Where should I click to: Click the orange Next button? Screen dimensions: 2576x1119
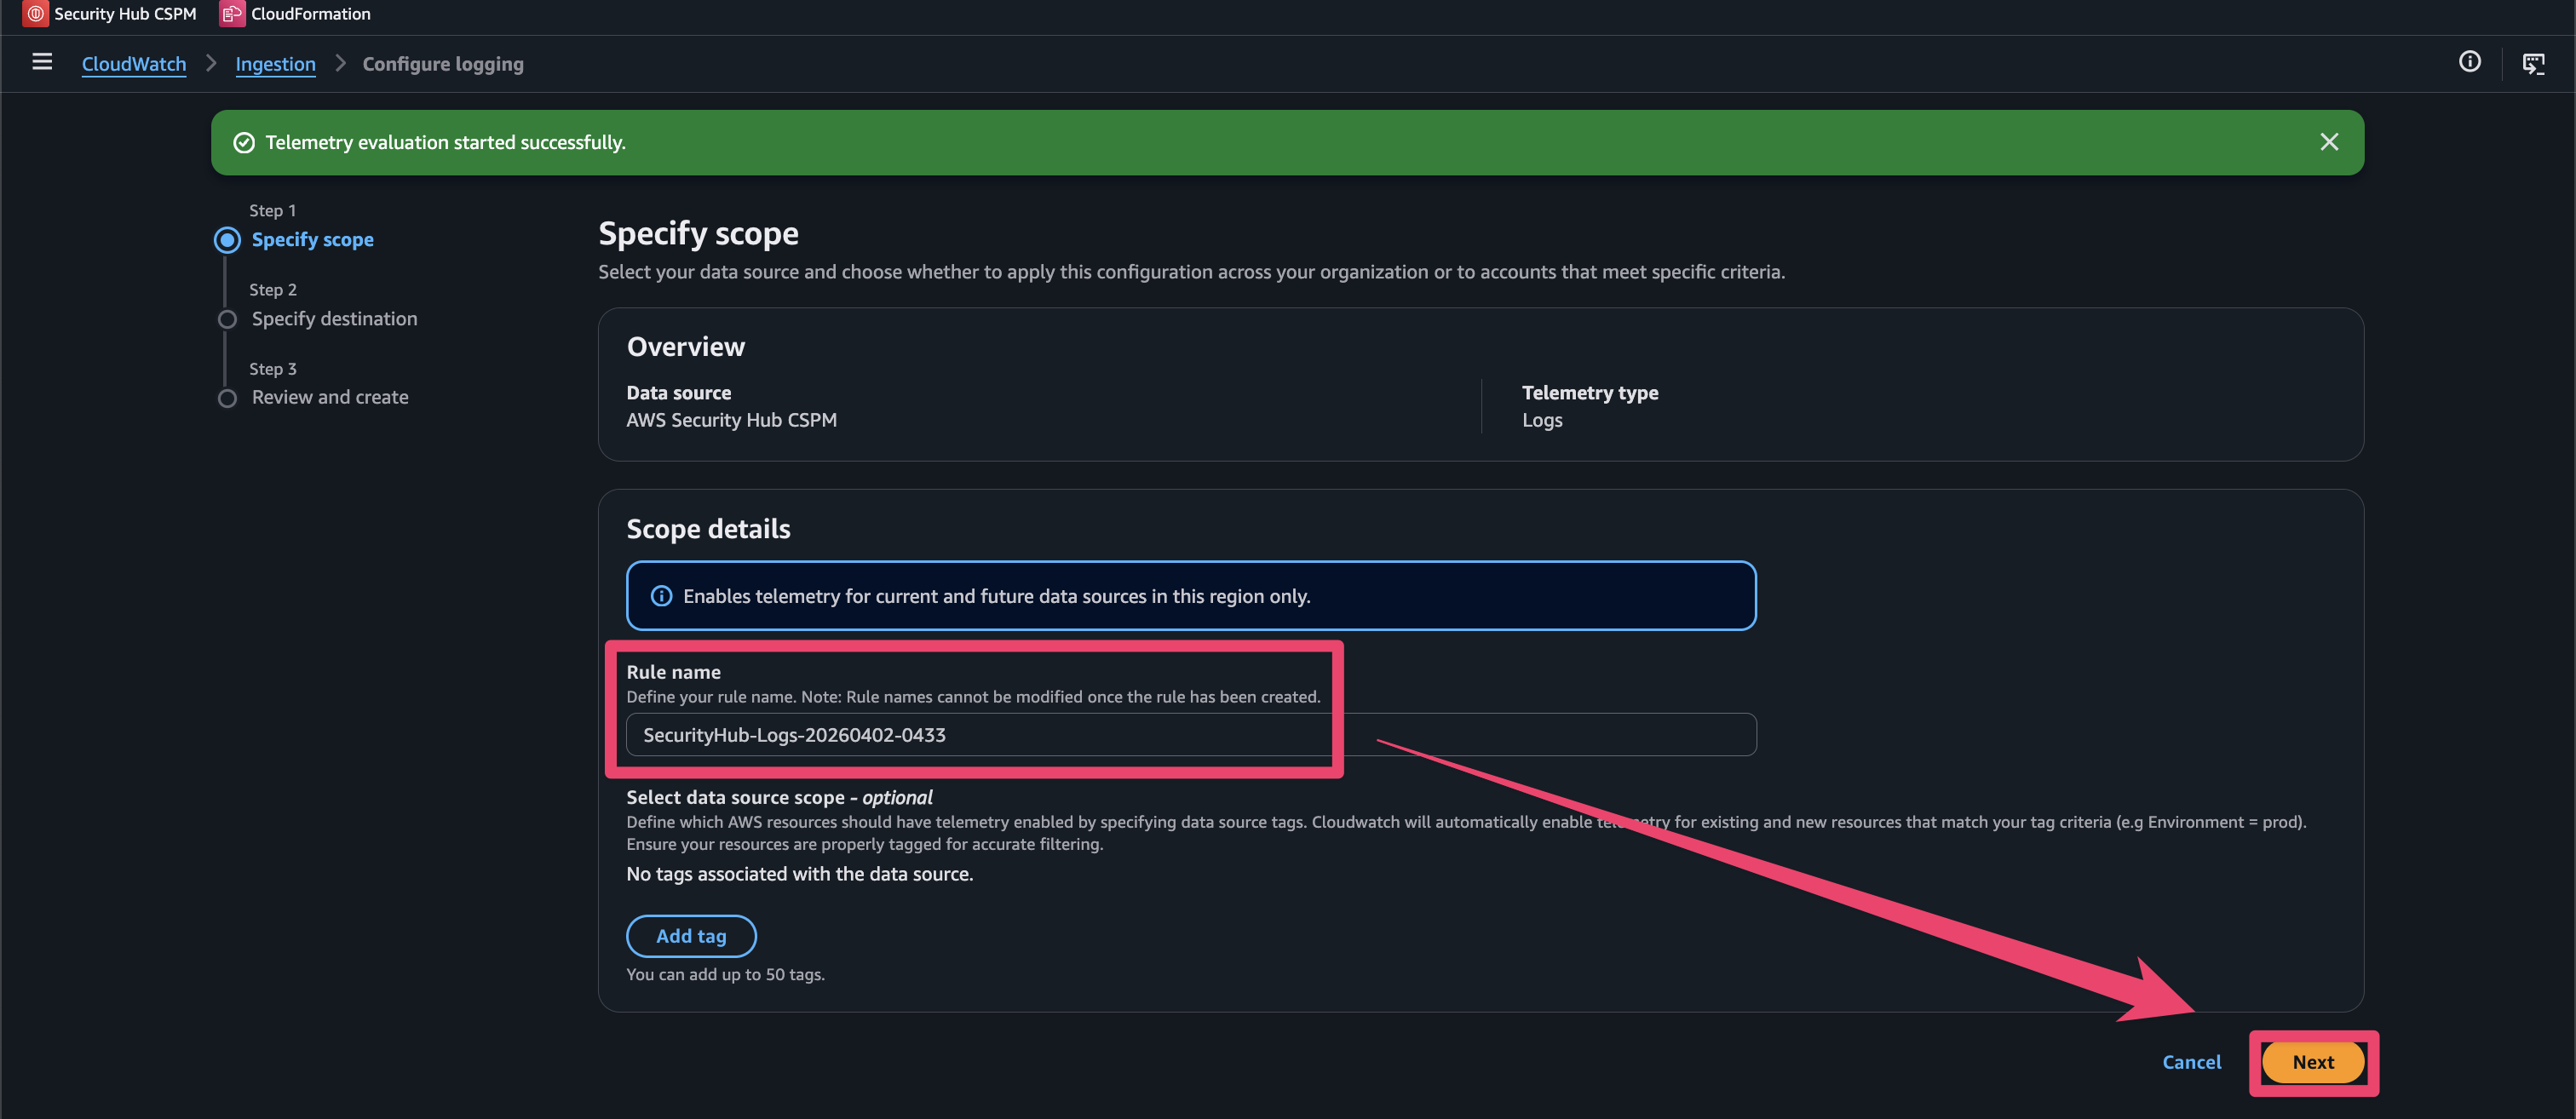pos(2312,1062)
